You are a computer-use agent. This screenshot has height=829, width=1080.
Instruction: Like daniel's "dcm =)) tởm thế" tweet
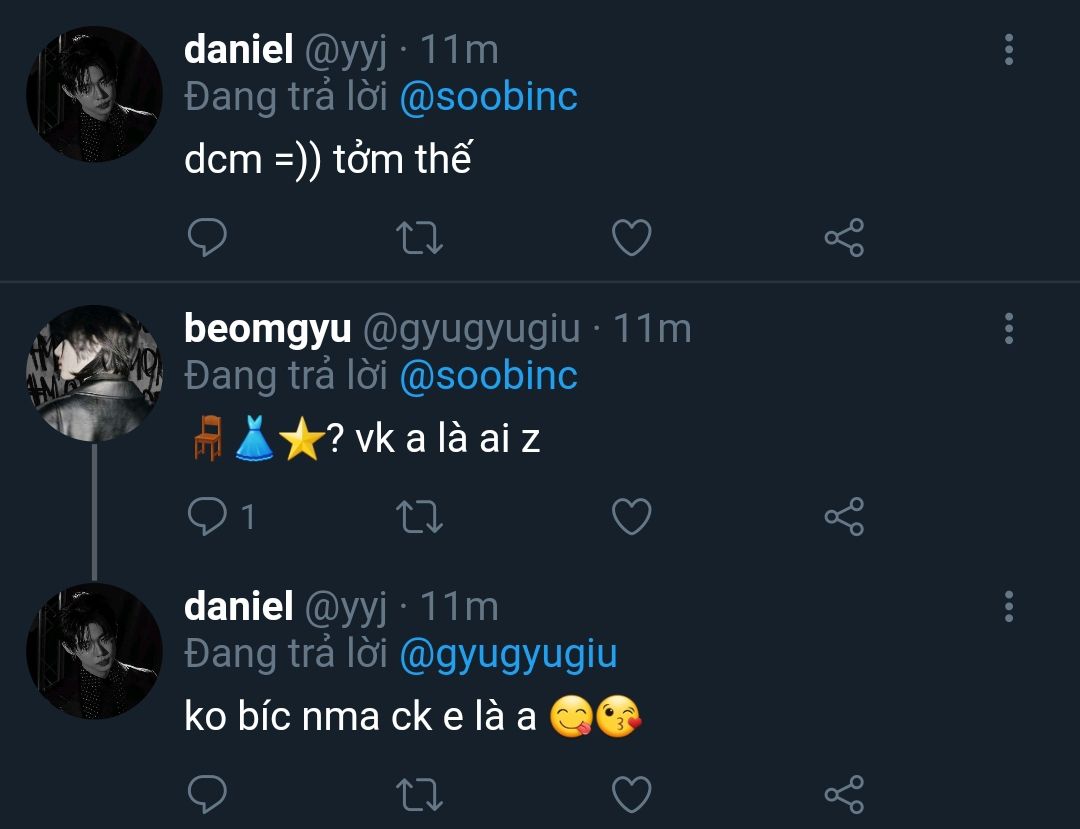tap(631, 238)
